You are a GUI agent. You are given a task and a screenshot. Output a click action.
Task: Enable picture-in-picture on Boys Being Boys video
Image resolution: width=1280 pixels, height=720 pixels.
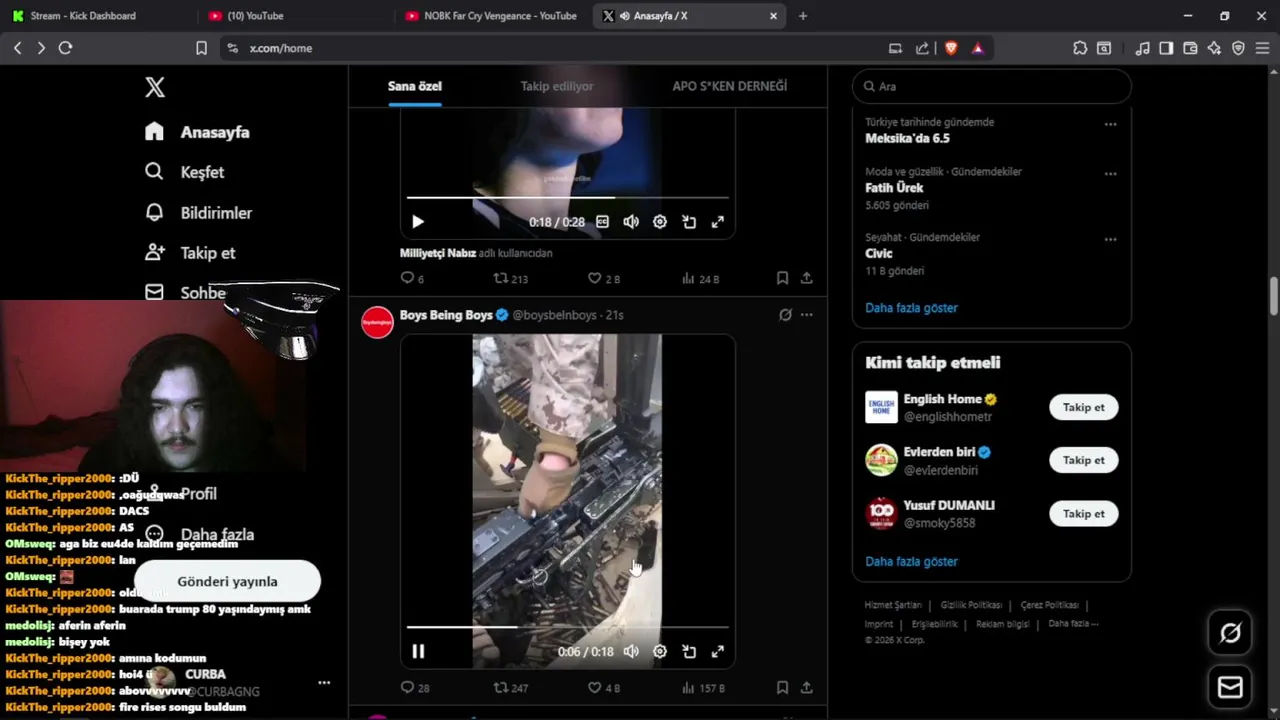click(689, 651)
